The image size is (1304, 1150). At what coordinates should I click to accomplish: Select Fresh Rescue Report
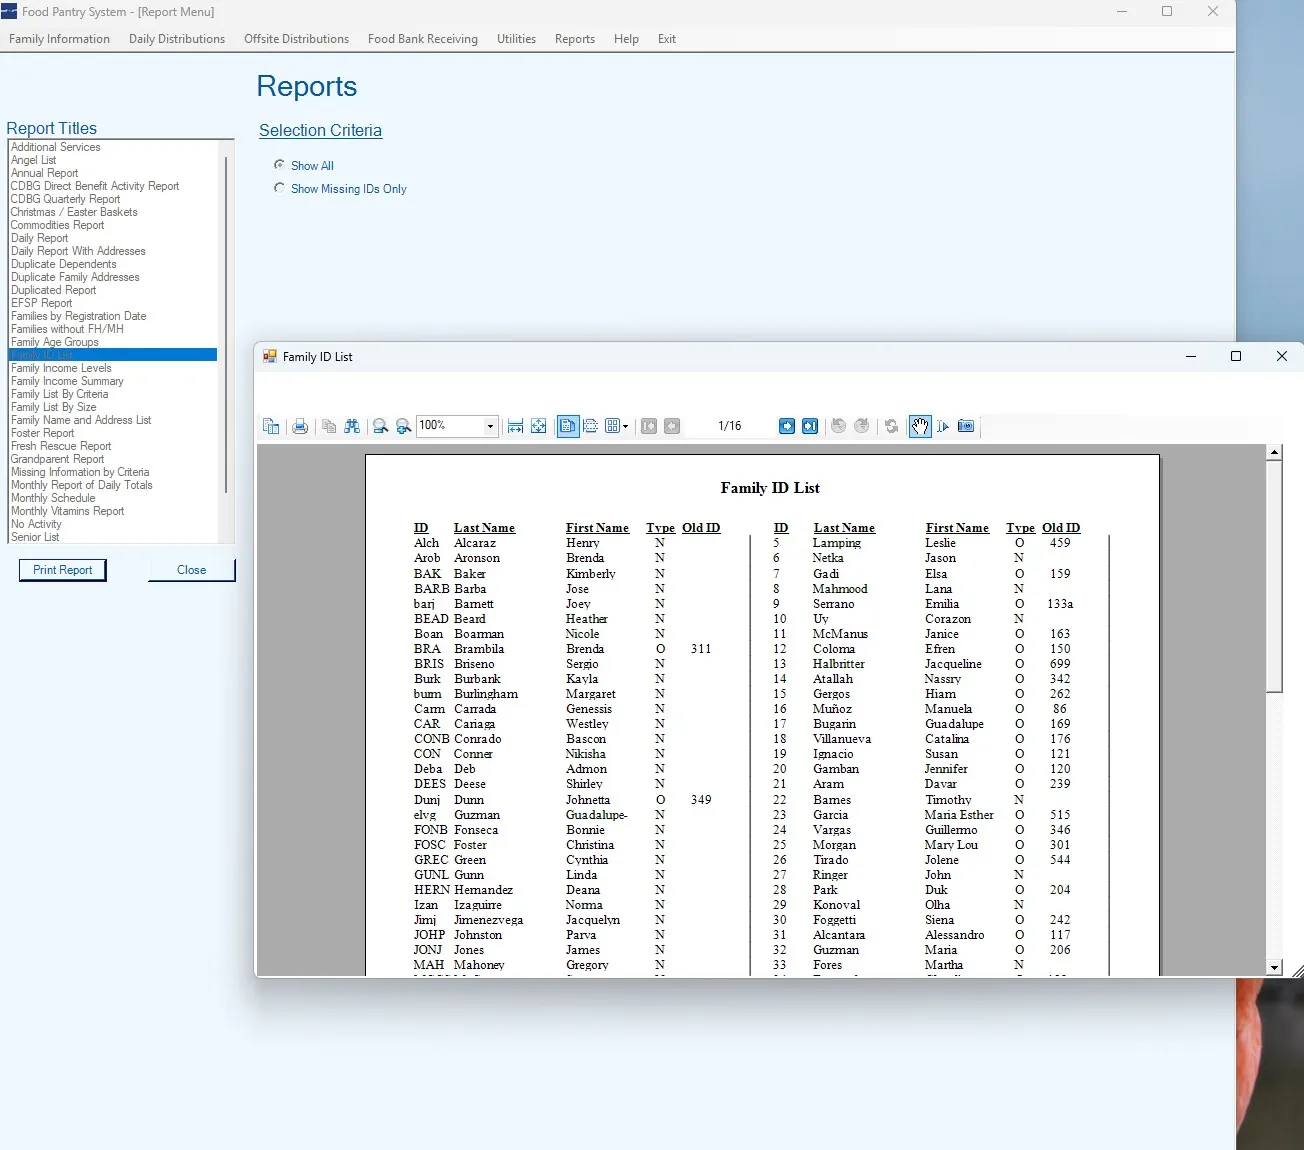(x=112, y=446)
